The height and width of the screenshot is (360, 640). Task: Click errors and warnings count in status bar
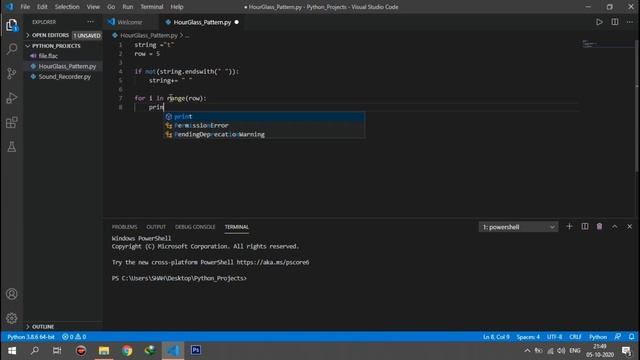74,337
